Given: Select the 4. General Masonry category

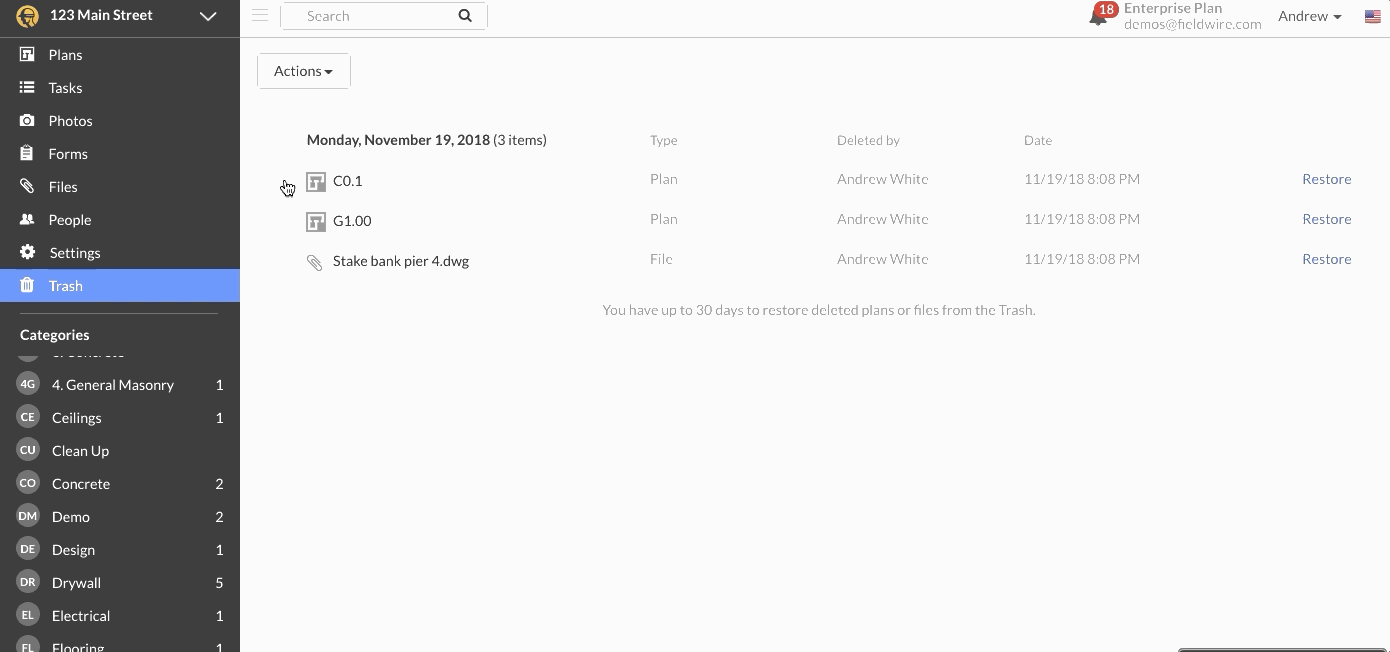Looking at the screenshot, I should tap(120, 385).
